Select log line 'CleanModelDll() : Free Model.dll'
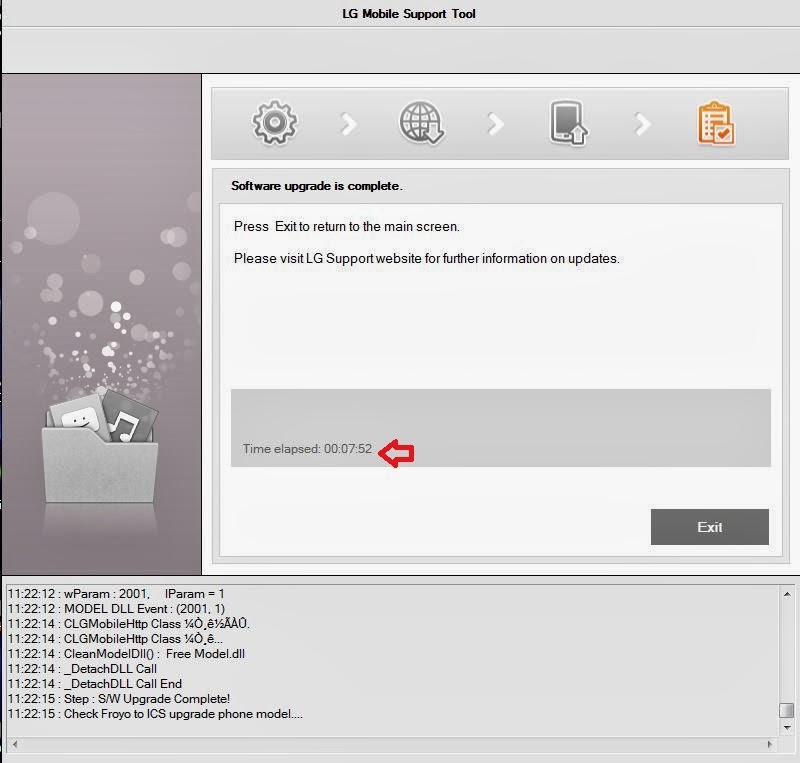800x763 pixels. click(x=126, y=654)
